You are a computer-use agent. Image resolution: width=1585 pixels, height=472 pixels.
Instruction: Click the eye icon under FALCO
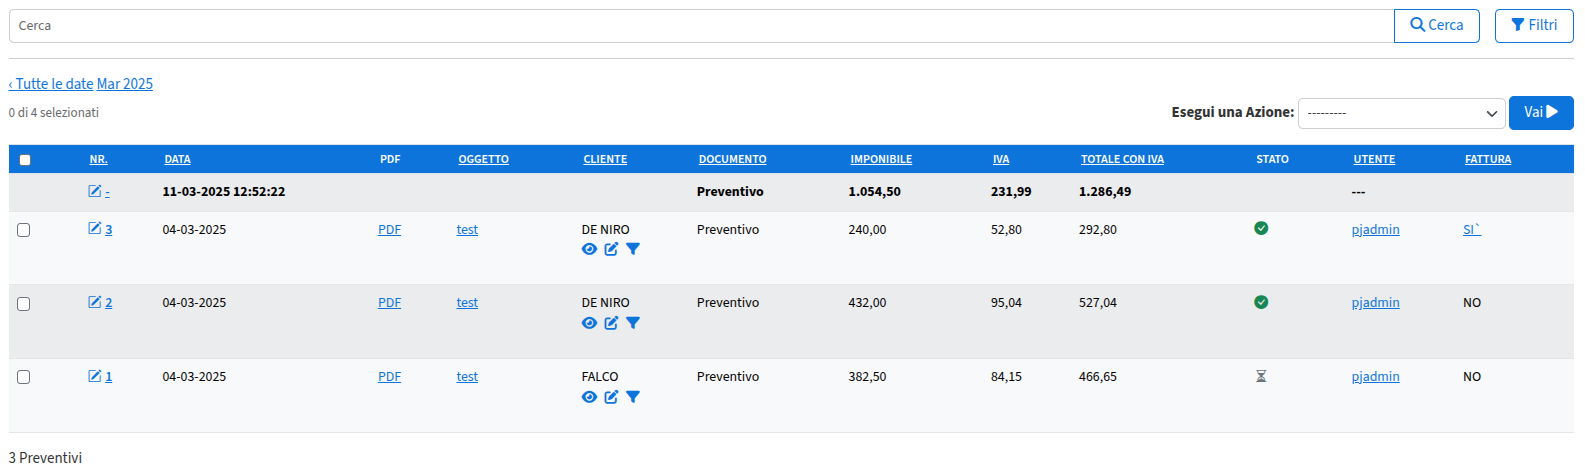(x=589, y=397)
